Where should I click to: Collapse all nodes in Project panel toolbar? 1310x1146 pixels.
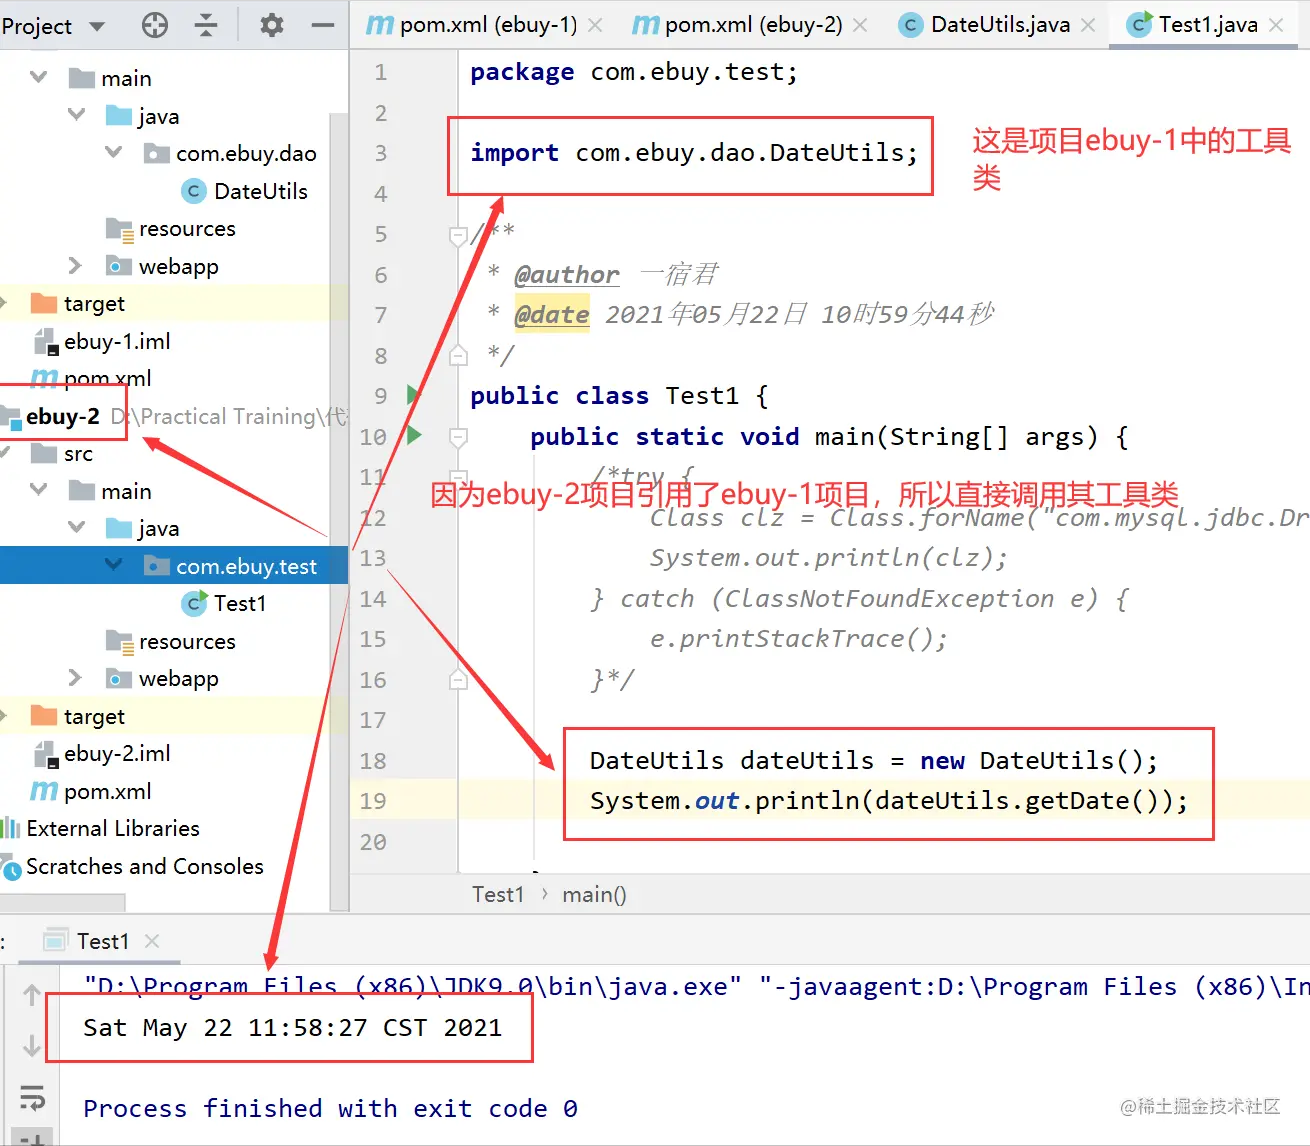click(x=206, y=25)
